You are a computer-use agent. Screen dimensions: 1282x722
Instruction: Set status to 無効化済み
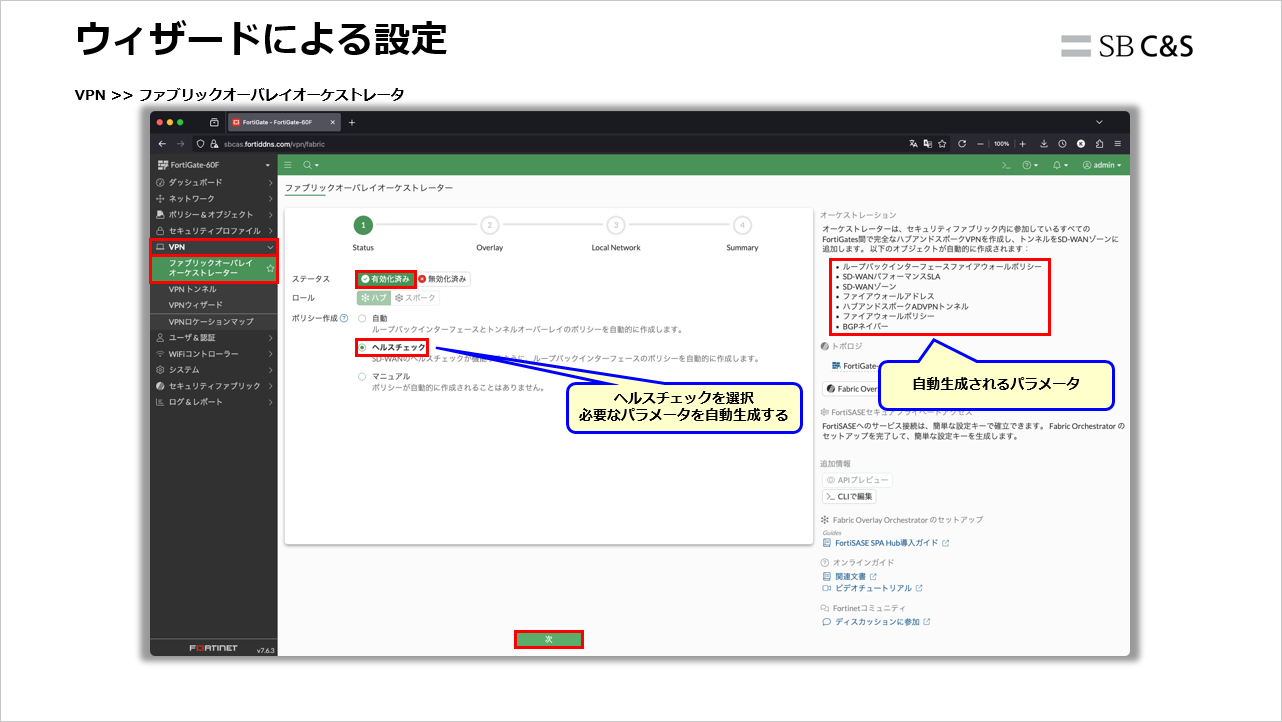coord(443,279)
